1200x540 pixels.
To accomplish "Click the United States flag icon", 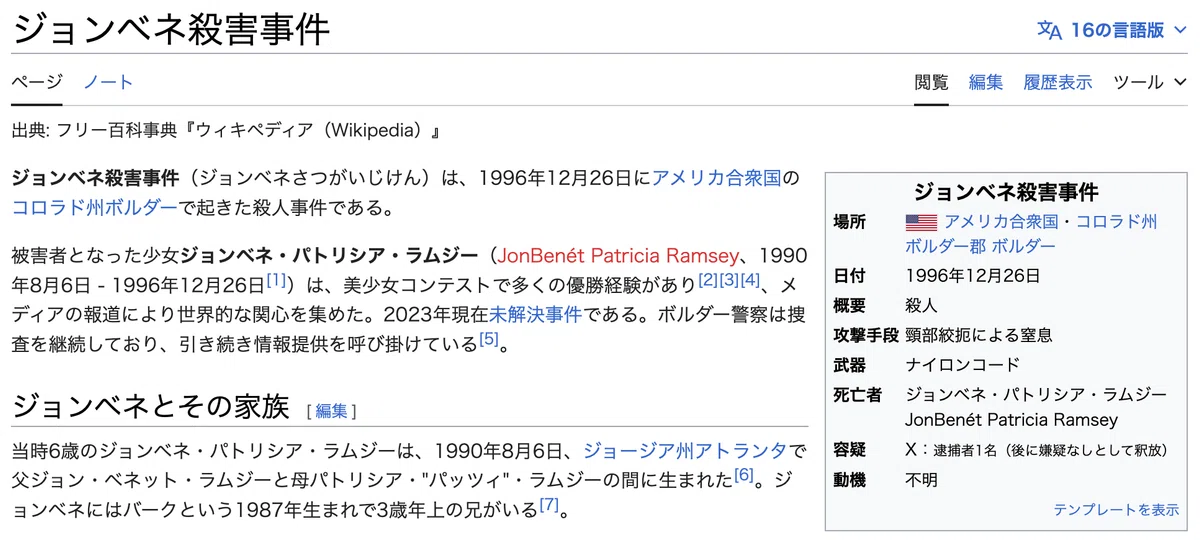I will [x=921, y=222].
